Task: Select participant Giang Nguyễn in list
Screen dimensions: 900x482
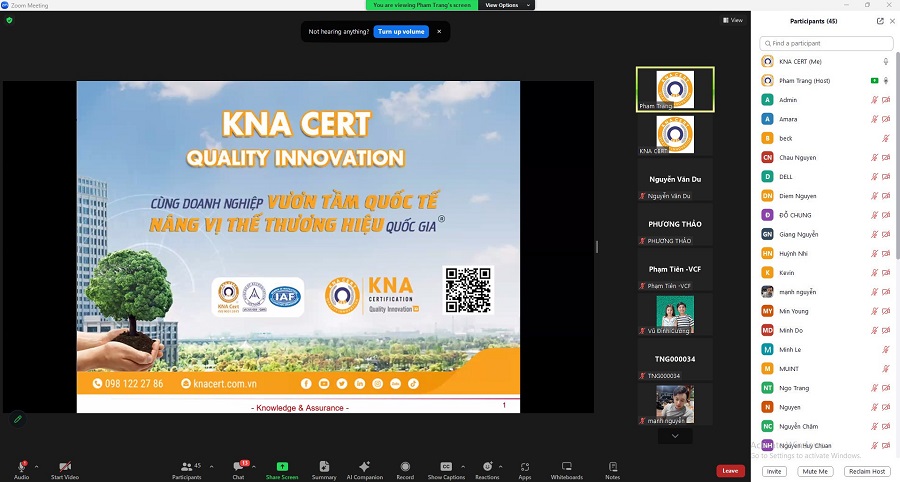Action: pyautogui.click(x=826, y=235)
